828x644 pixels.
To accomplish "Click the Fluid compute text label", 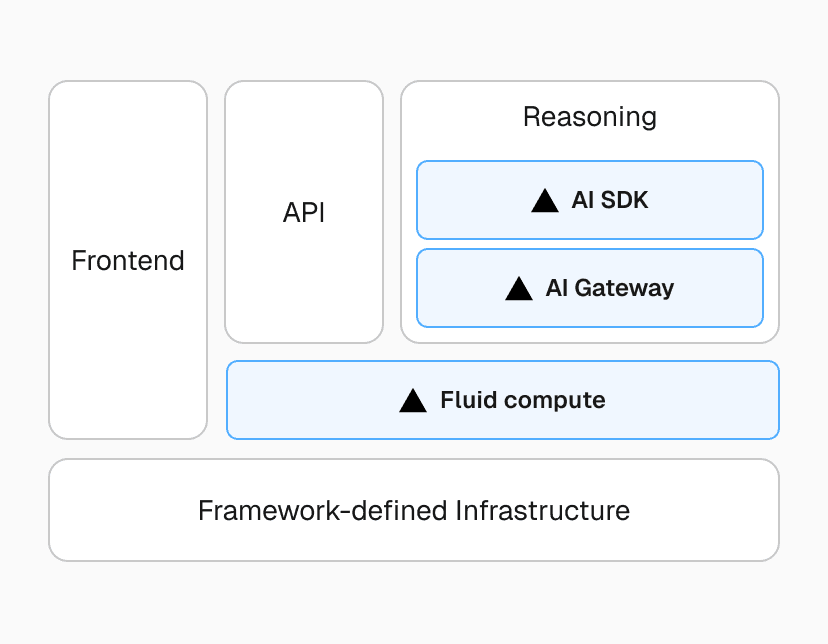I will point(523,401).
